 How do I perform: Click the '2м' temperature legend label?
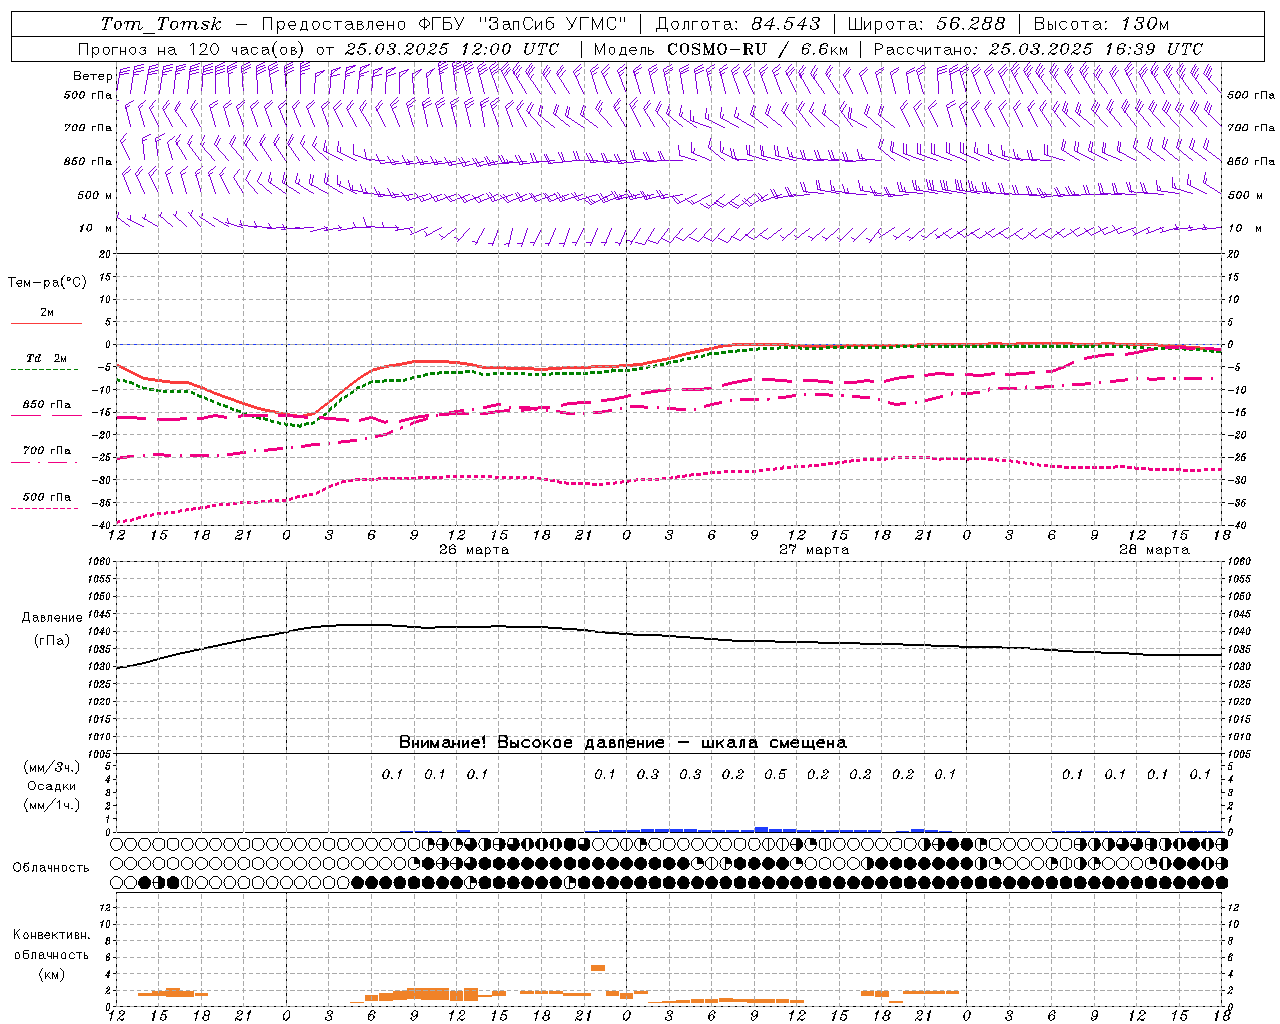[x=47, y=313]
